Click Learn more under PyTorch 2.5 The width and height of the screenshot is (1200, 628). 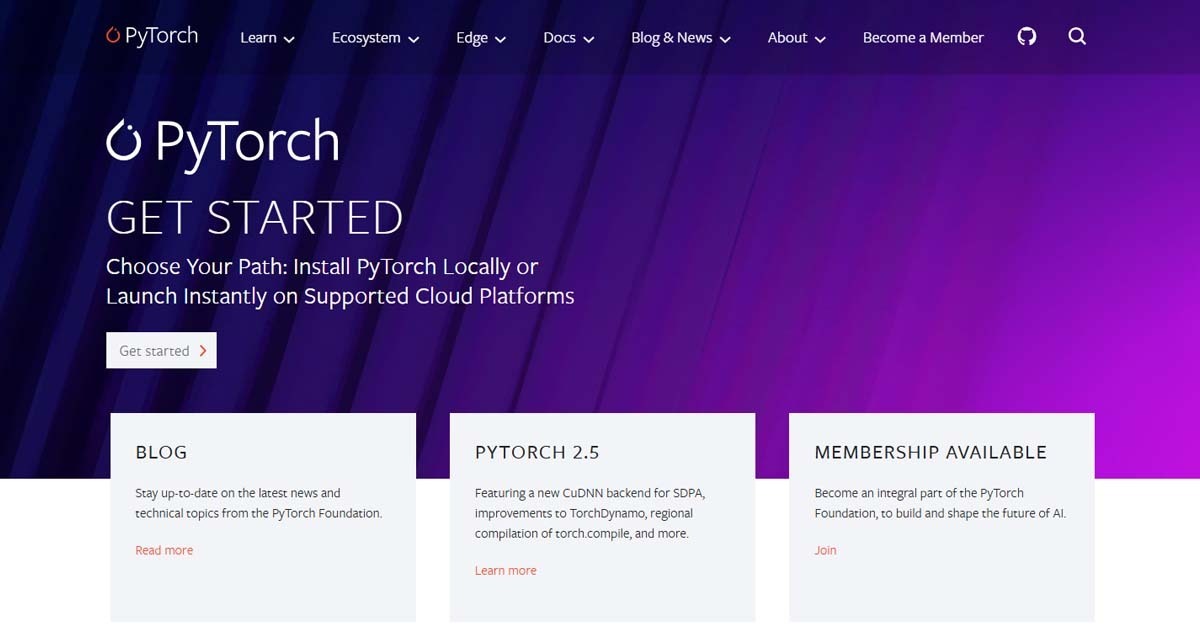point(505,570)
